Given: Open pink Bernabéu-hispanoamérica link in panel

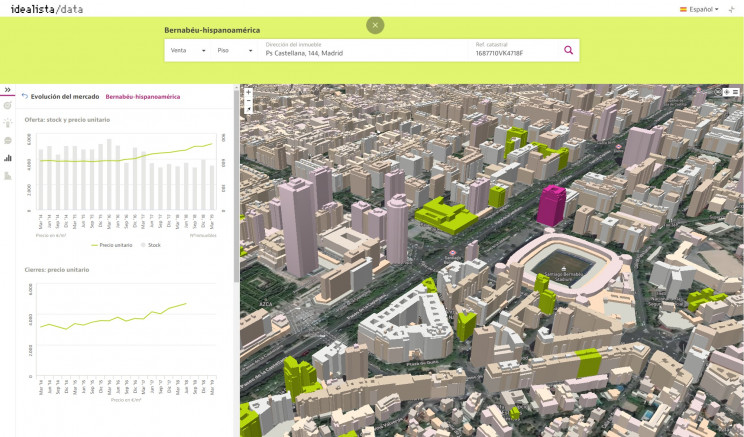Looking at the screenshot, I should 142,97.
